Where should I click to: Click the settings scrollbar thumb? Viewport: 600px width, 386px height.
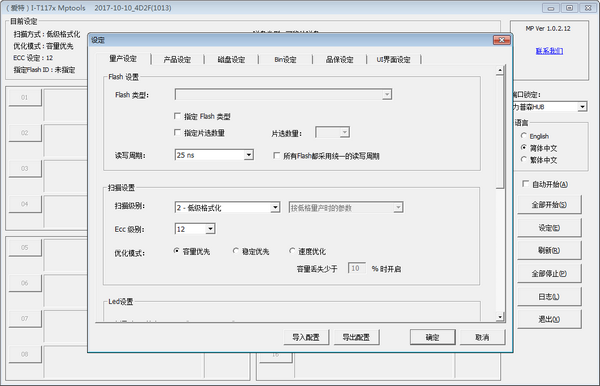[500, 132]
